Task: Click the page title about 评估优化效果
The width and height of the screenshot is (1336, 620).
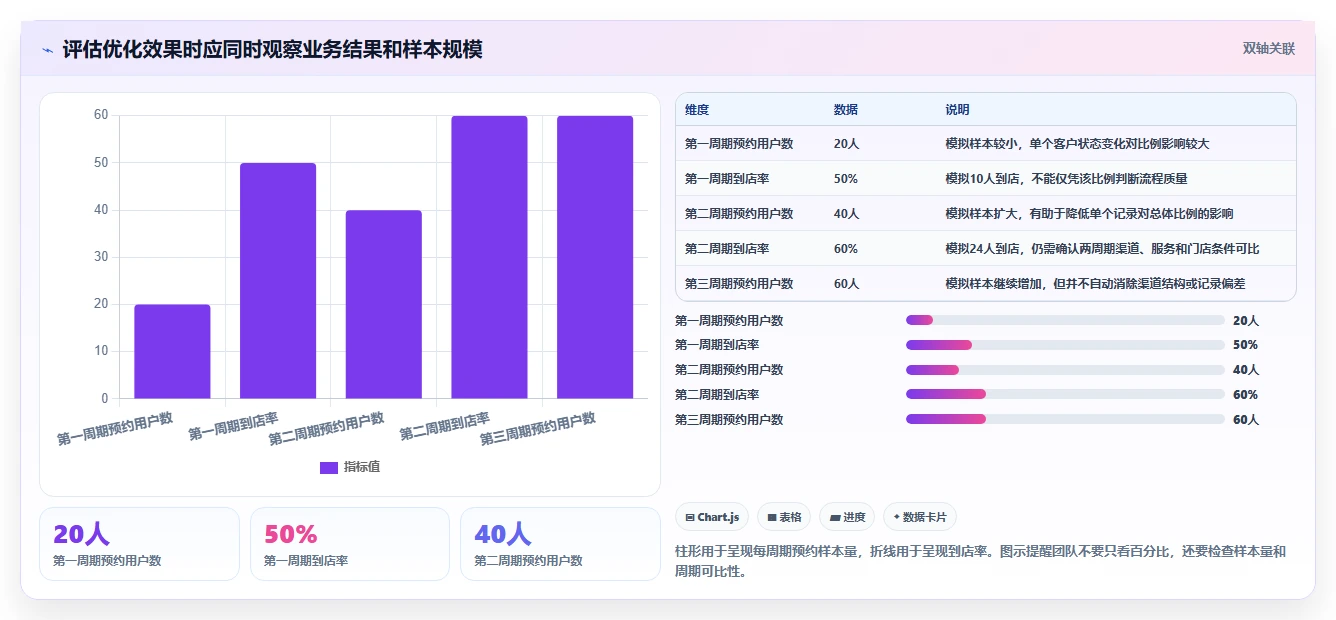Action: (273, 49)
